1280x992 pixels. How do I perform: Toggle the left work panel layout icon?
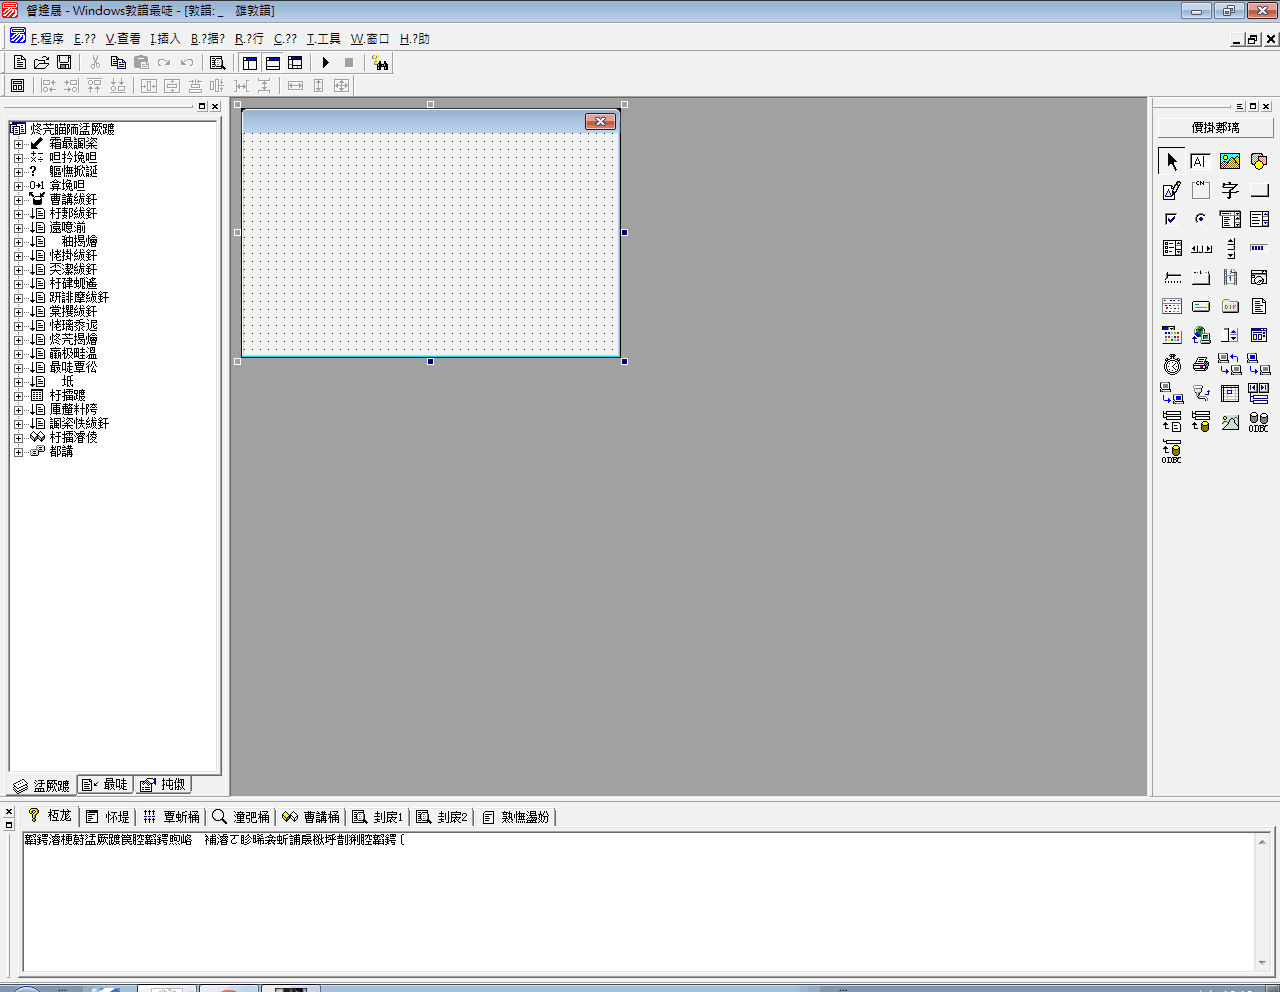coord(250,62)
